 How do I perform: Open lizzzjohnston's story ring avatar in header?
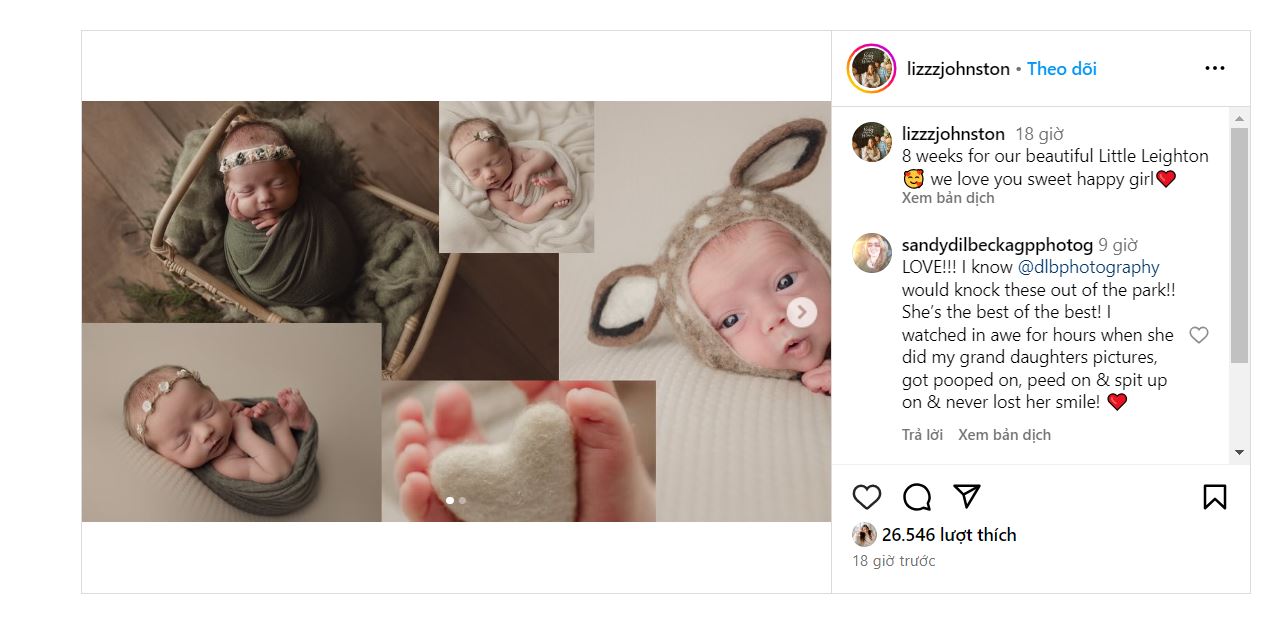[871, 69]
